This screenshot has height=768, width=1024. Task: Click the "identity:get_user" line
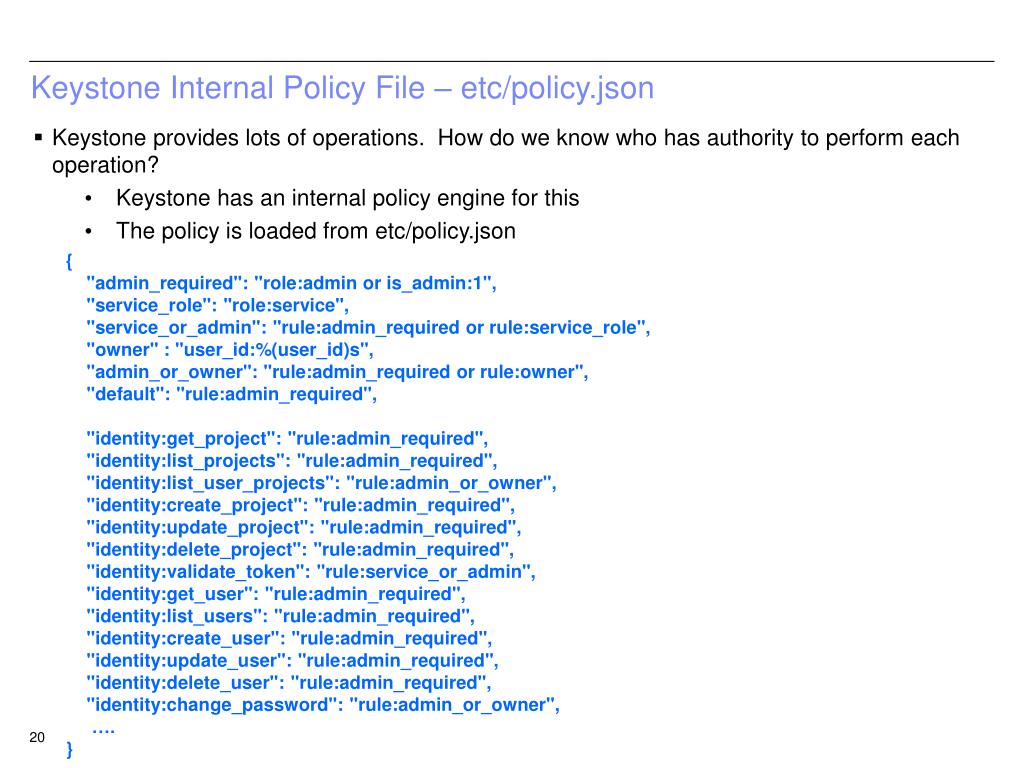click(x=276, y=594)
